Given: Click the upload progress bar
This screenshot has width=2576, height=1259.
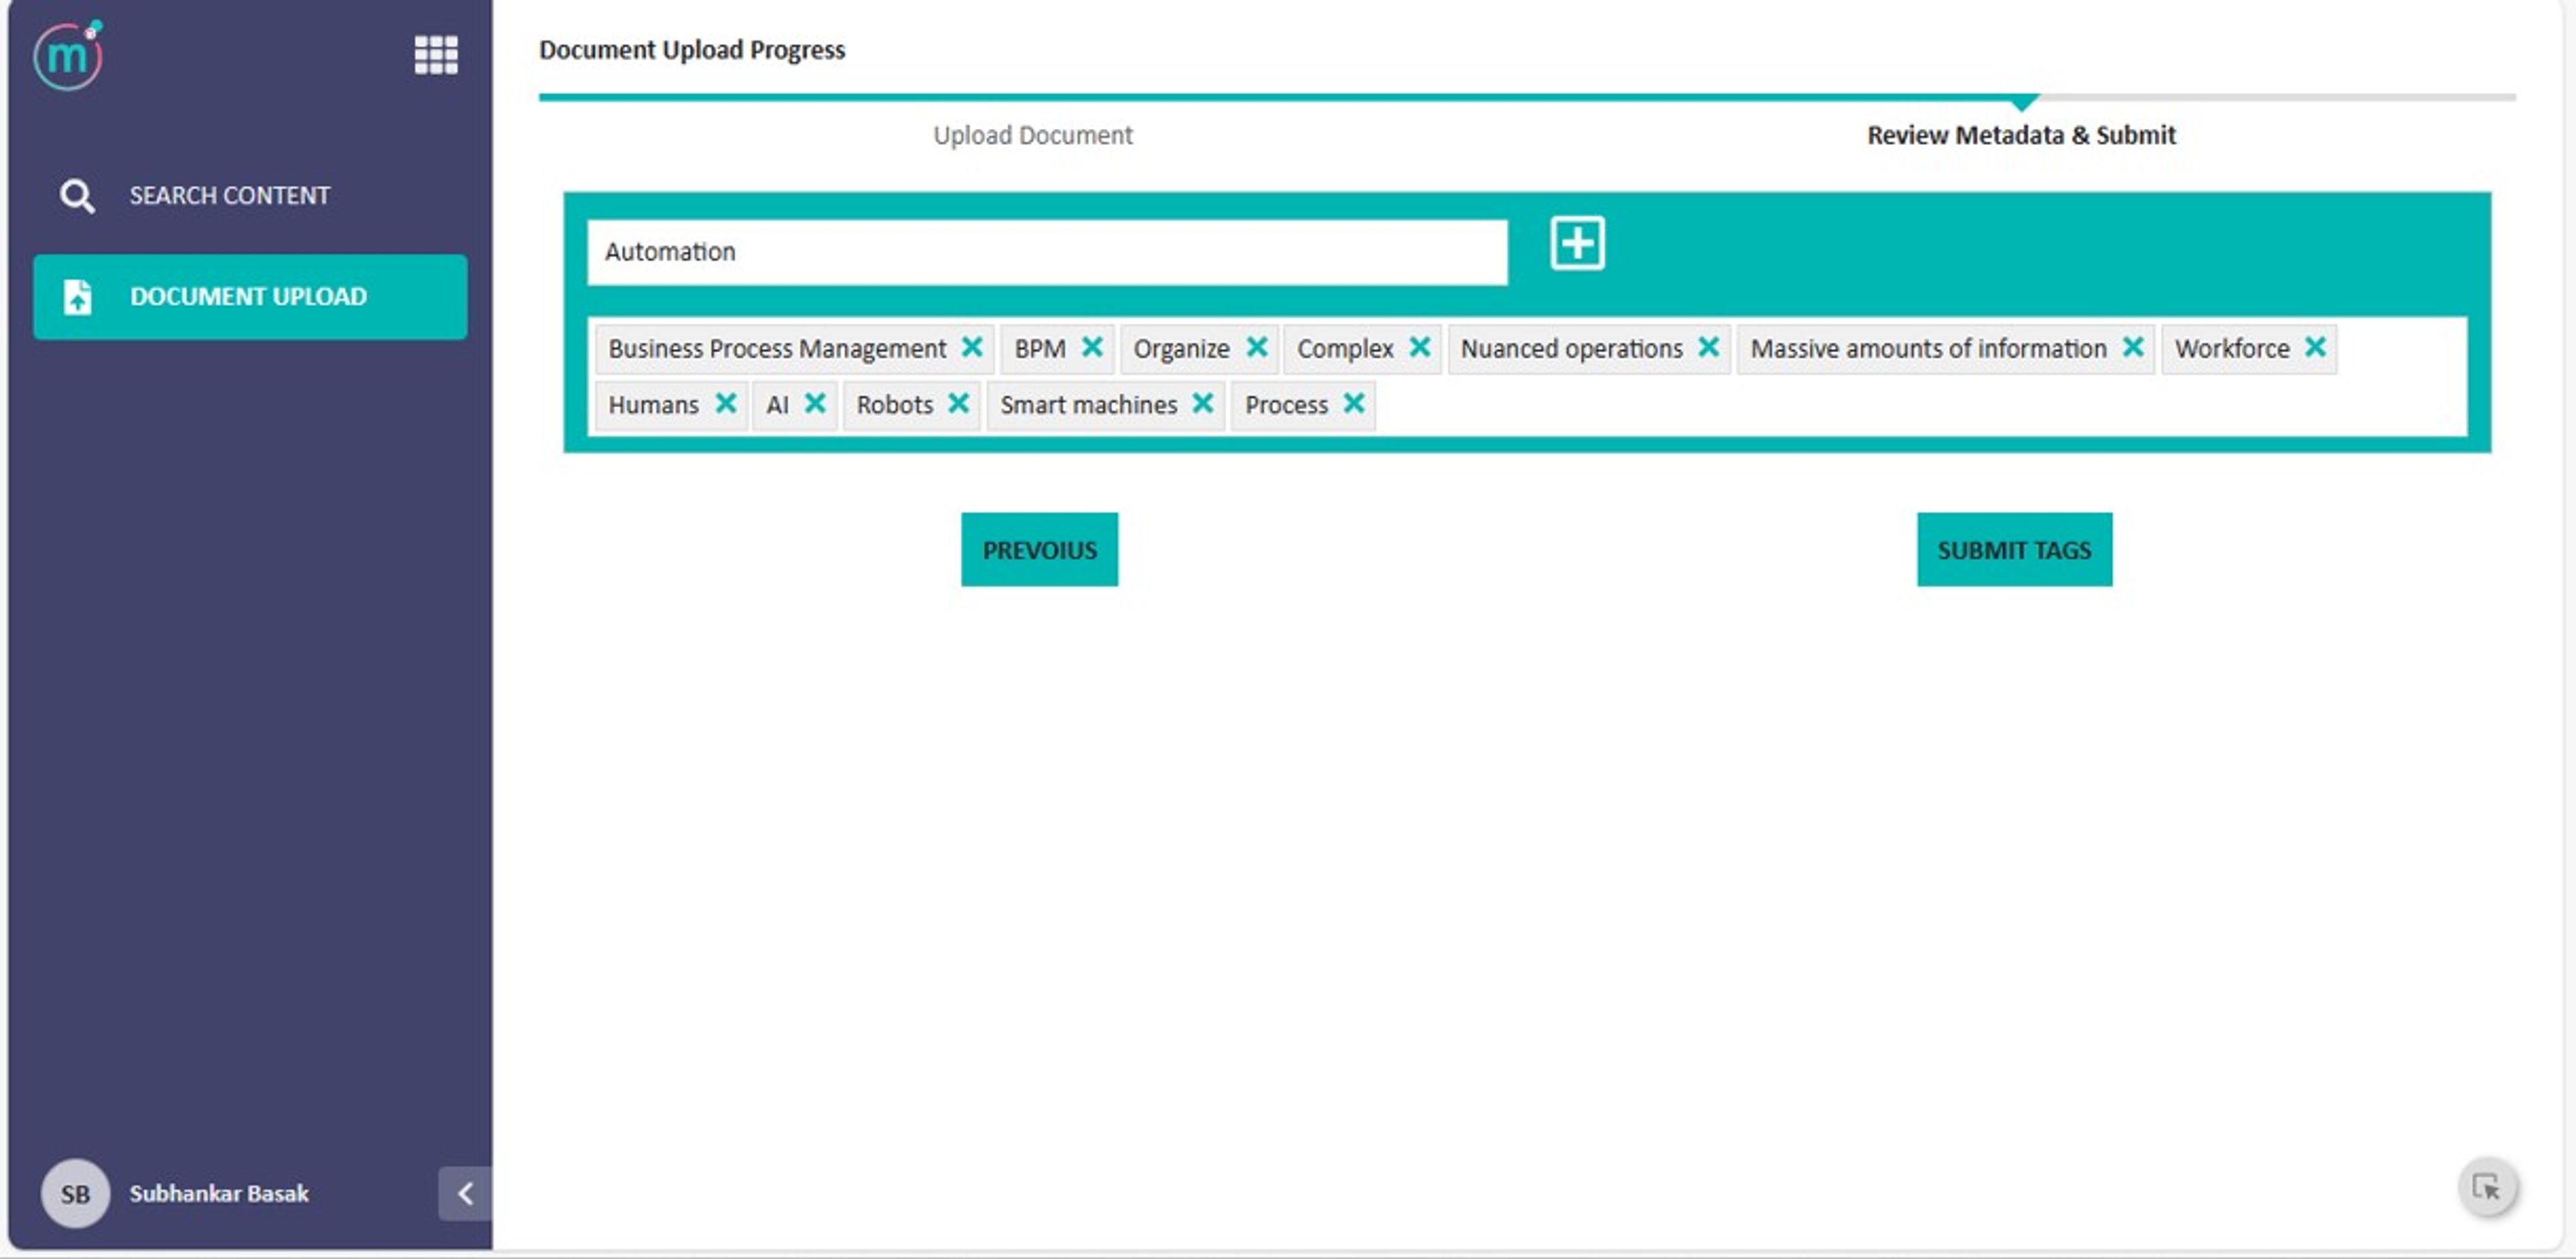Looking at the screenshot, I should click(x=1527, y=98).
